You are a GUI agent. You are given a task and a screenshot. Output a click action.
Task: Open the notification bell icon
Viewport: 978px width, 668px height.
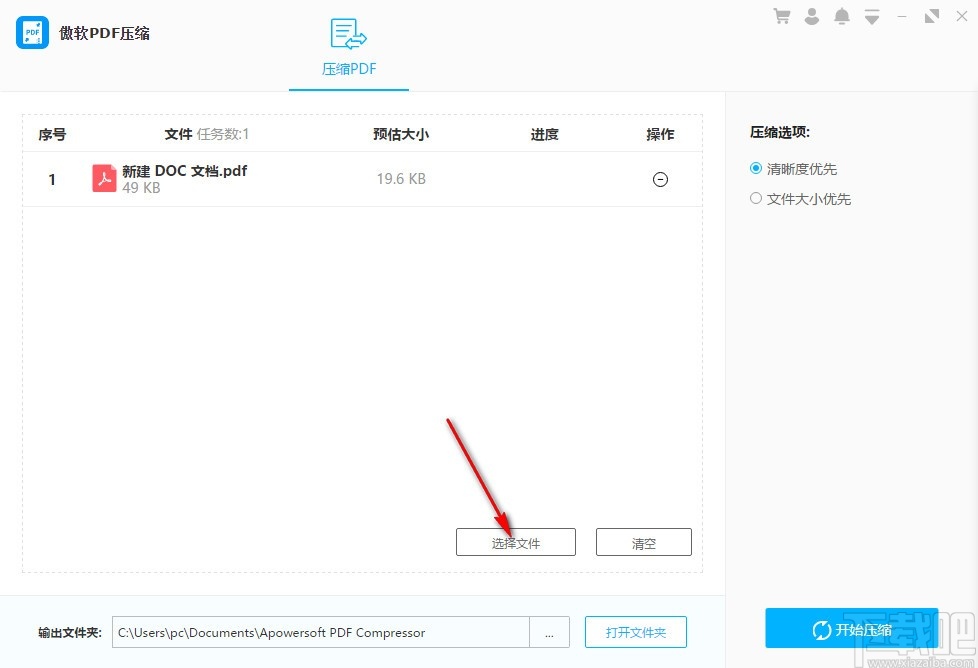click(x=841, y=16)
